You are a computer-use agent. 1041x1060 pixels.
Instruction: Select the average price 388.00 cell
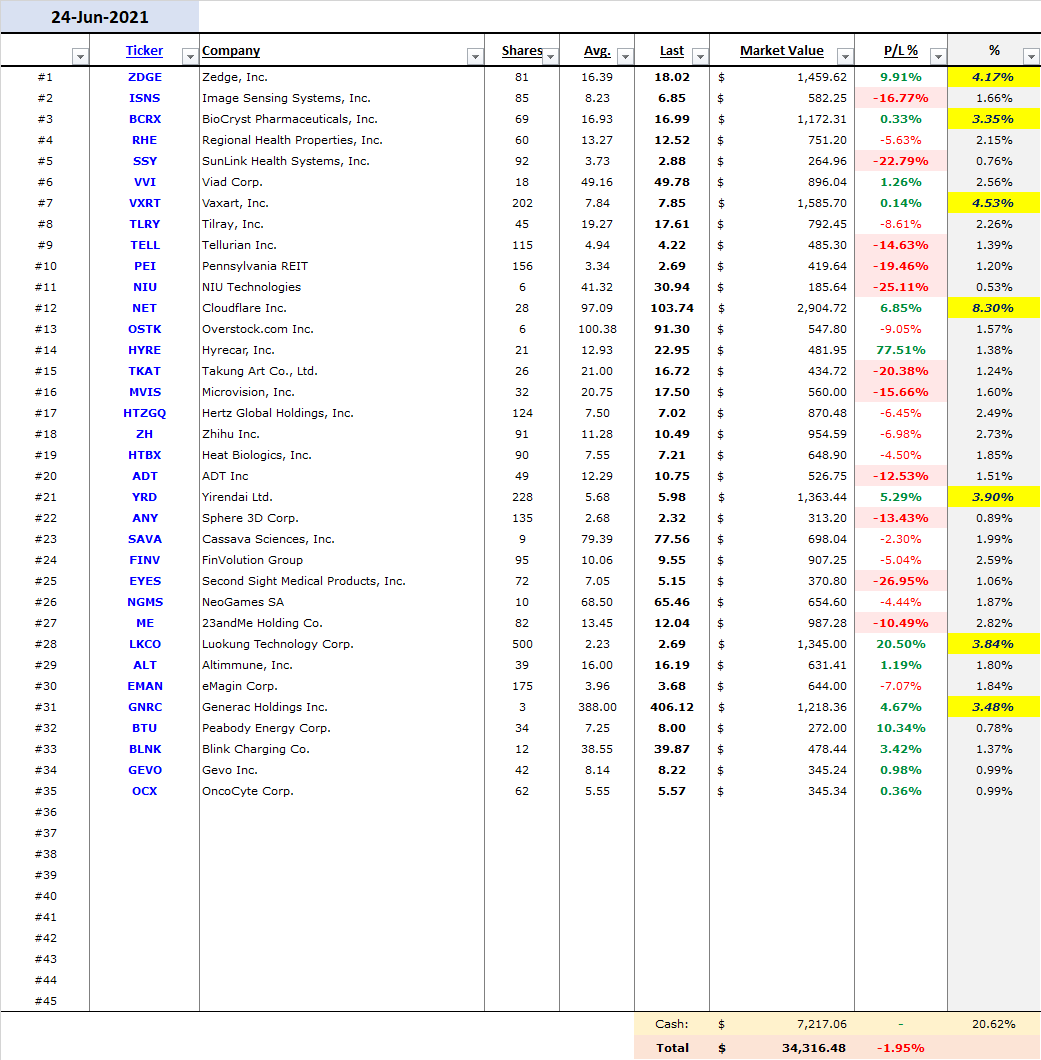coord(597,707)
